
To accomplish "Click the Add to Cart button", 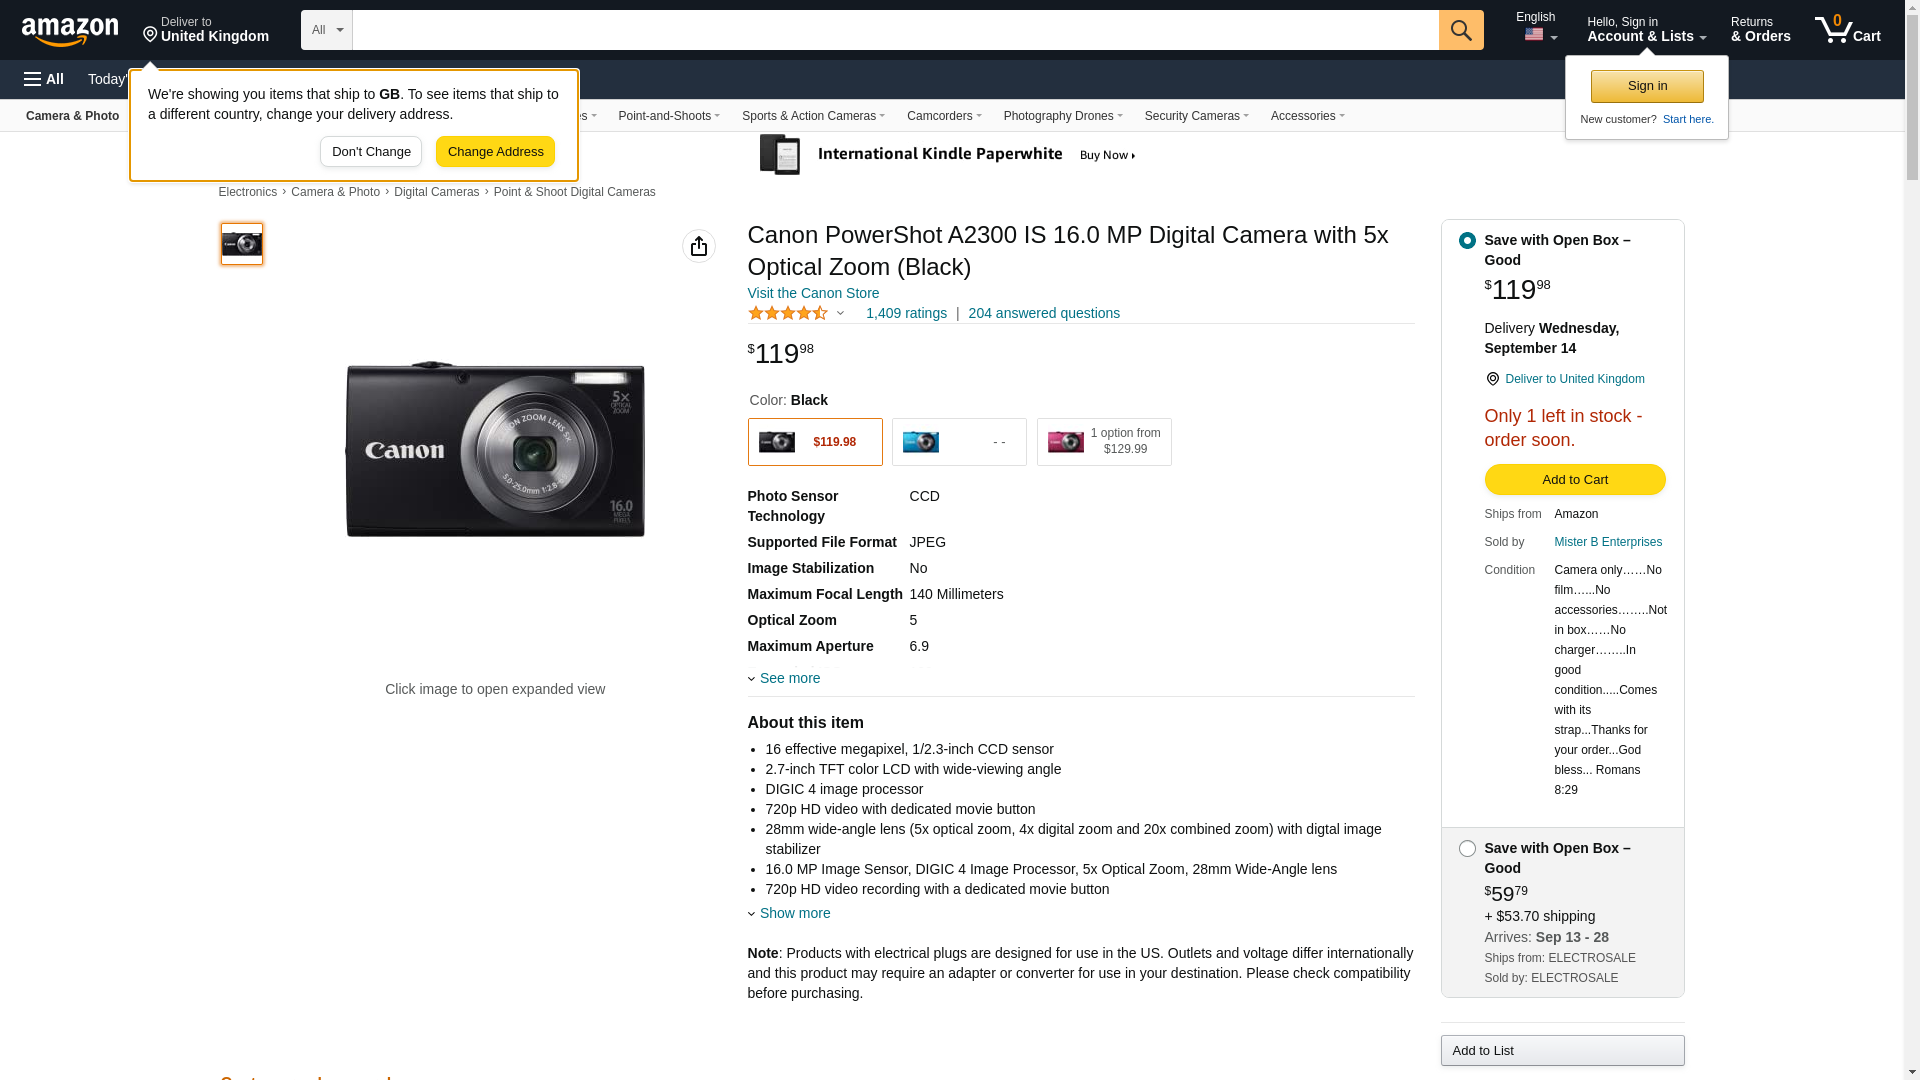I will 1574,480.
